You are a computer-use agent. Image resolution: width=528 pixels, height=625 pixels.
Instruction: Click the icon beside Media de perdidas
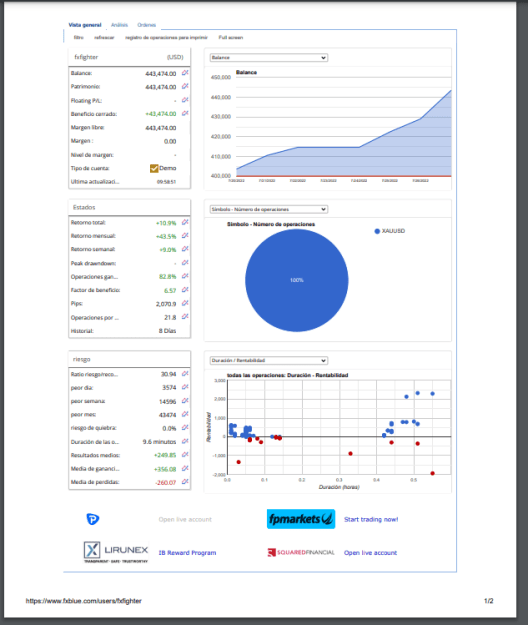pos(185,482)
